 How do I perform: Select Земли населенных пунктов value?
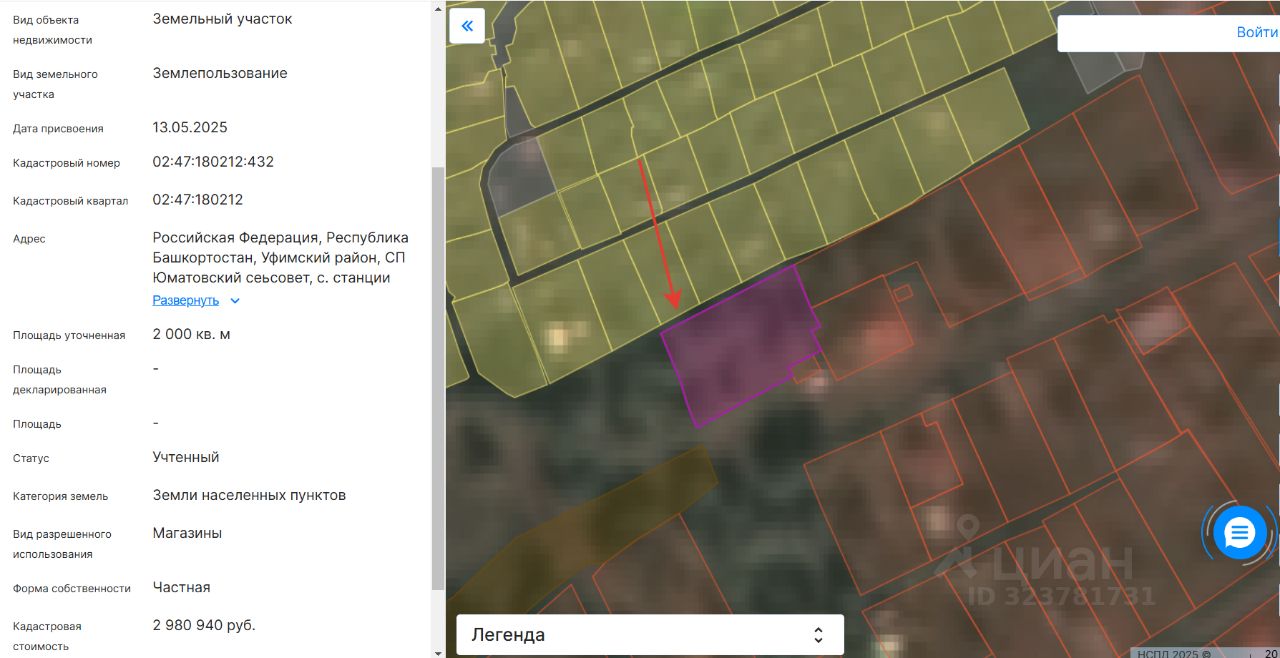pyautogui.click(x=249, y=495)
